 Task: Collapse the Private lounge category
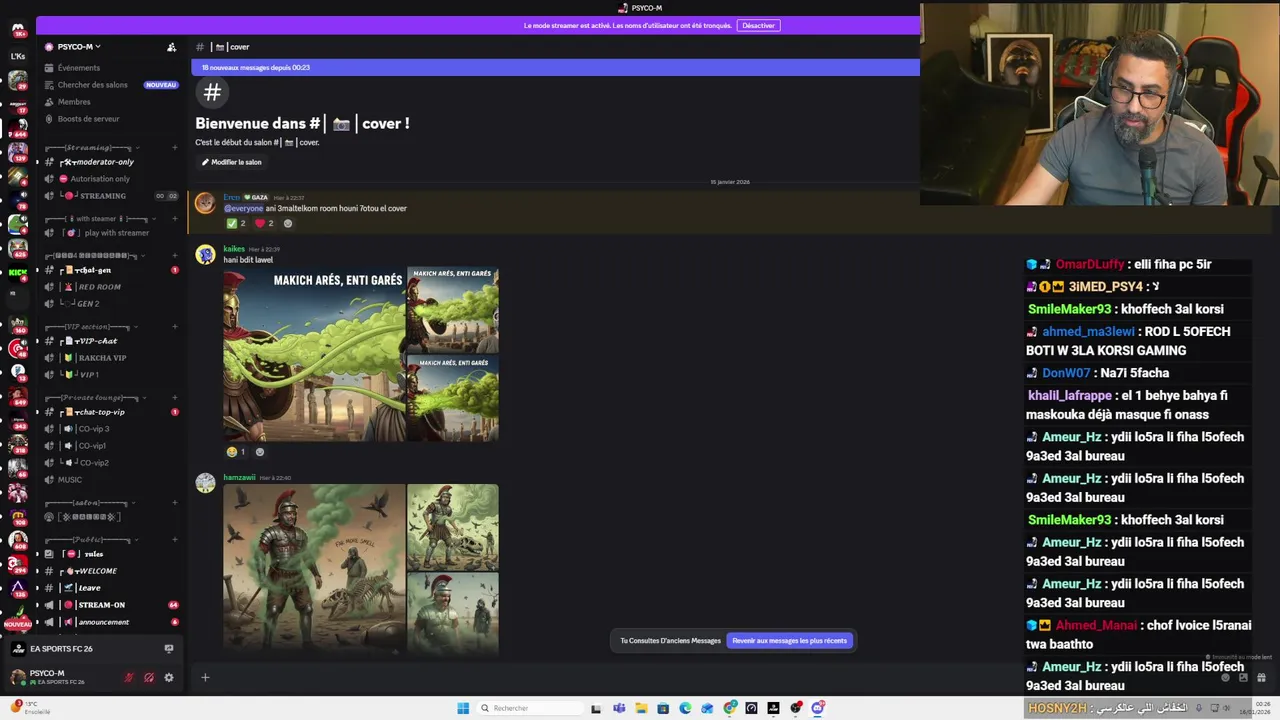point(98,397)
